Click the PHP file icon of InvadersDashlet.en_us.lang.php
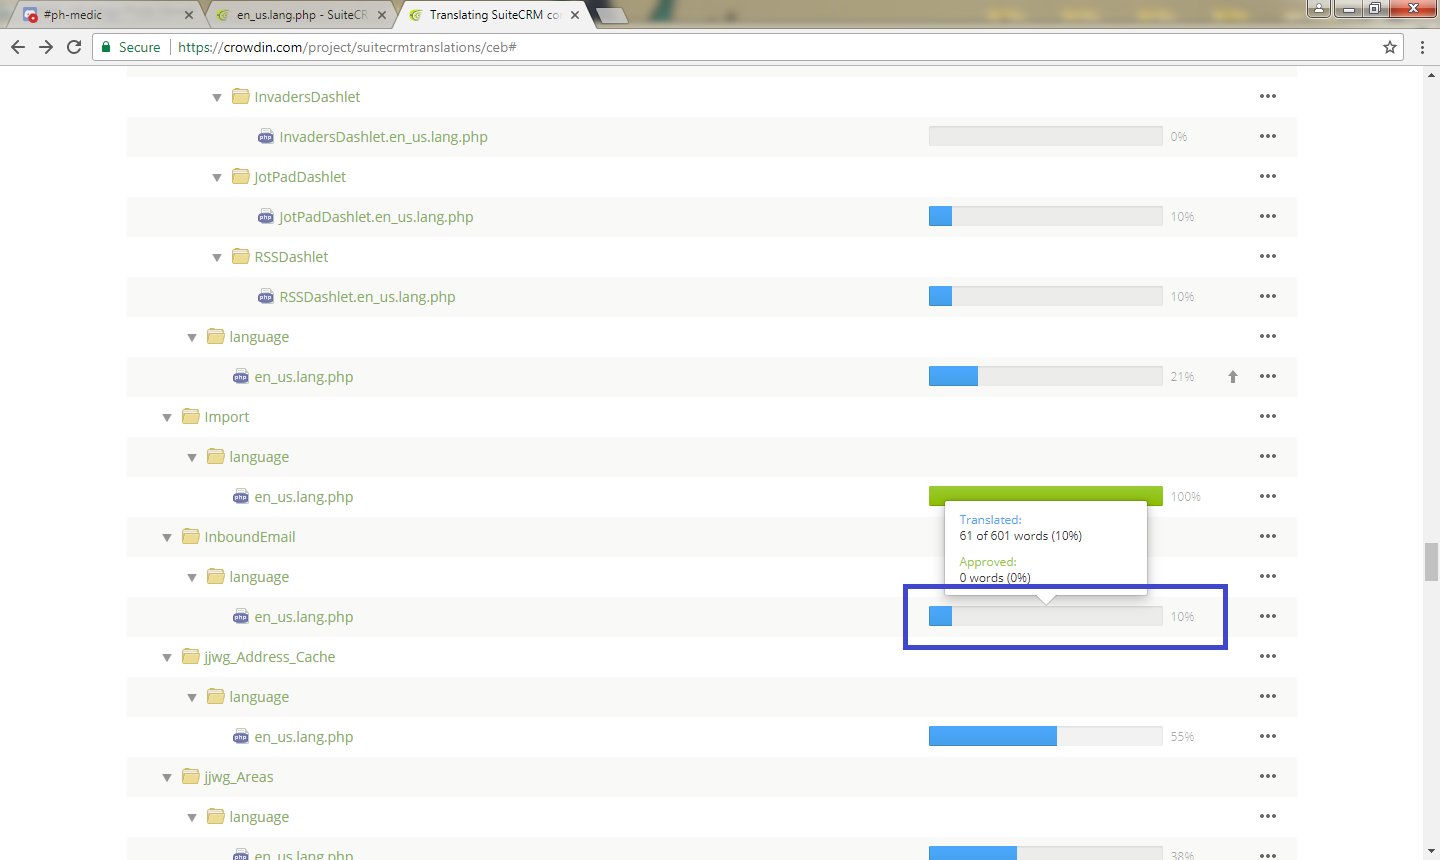1440x860 pixels. coord(266,137)
